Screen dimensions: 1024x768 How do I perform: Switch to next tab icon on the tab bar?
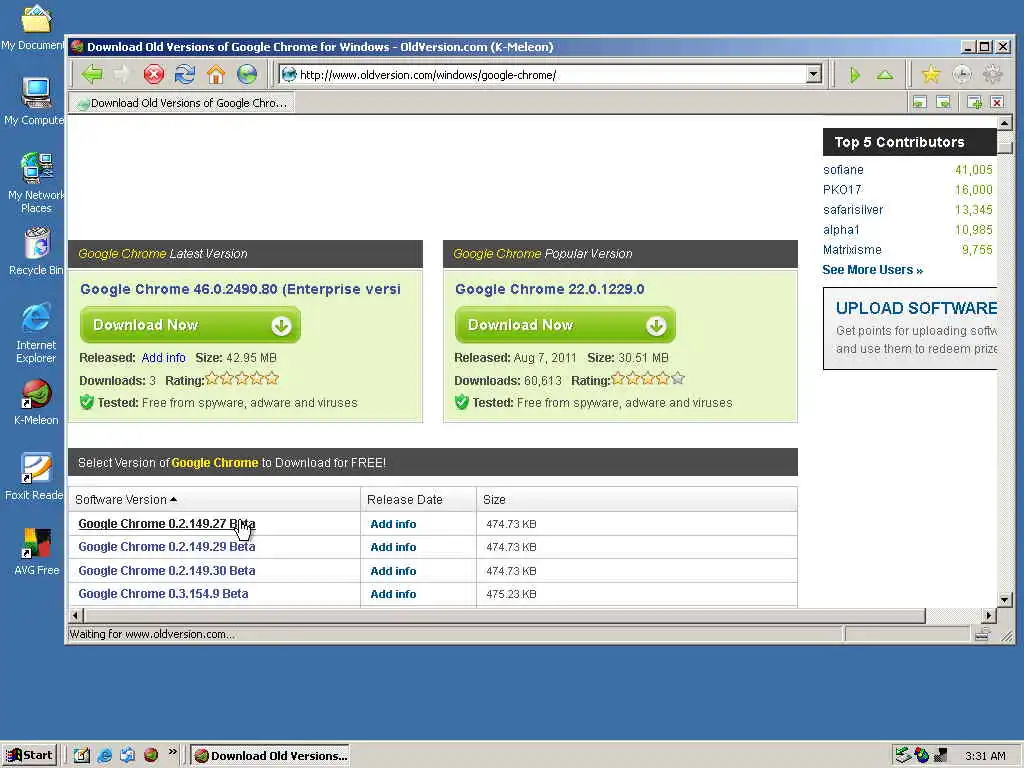(x=943, y=103)
